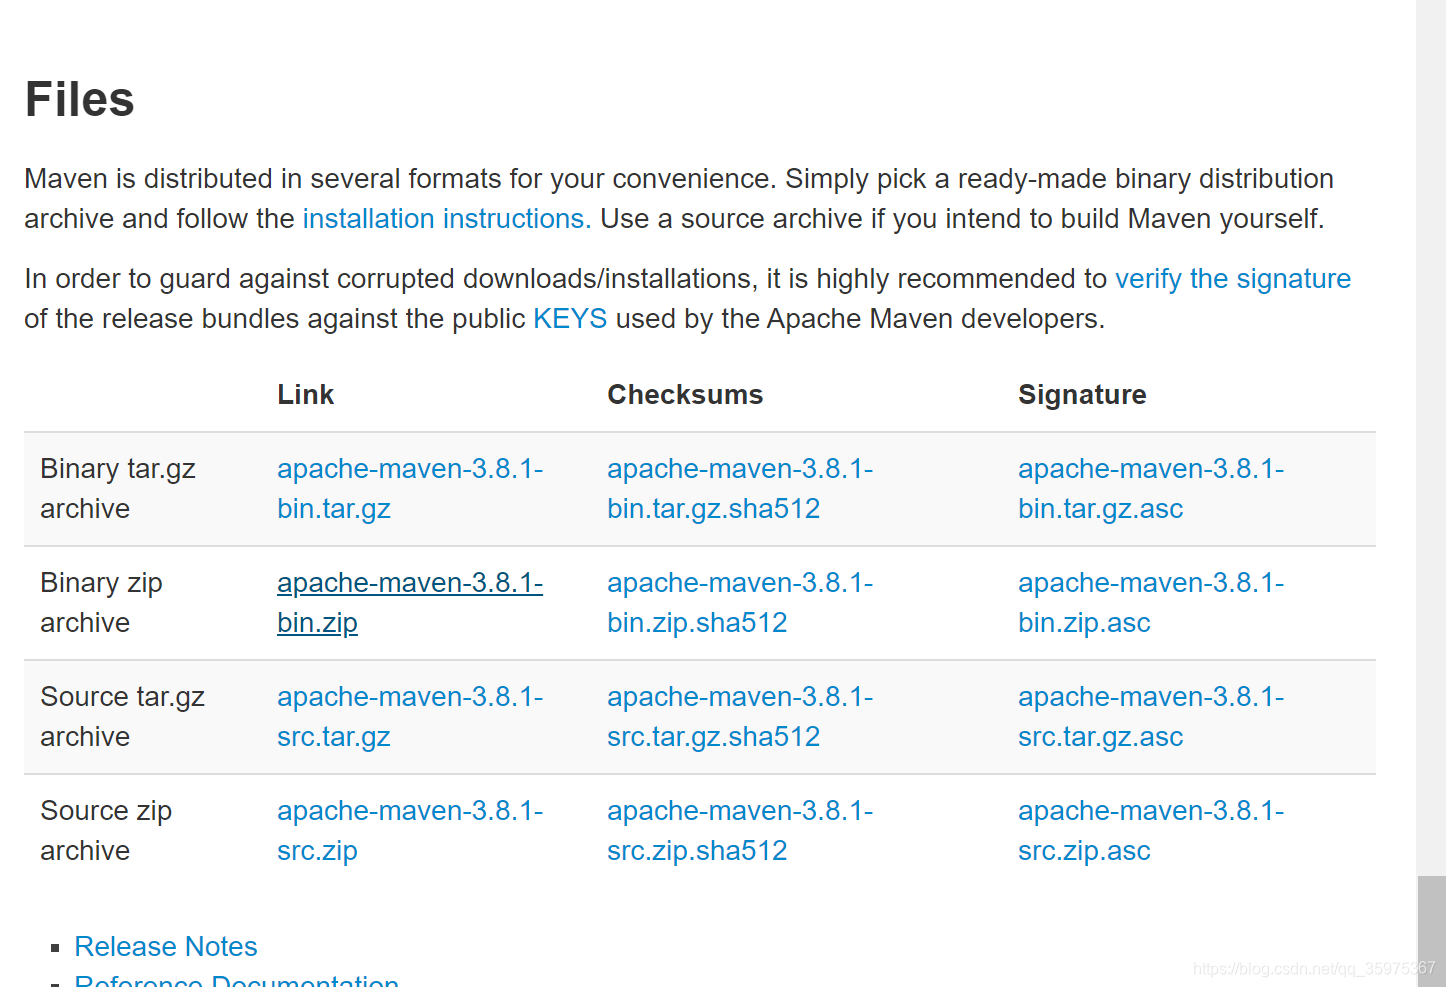Click the 'Source zip archive' row label
The height and width of the screenshot is (987, 1446).
106,831
